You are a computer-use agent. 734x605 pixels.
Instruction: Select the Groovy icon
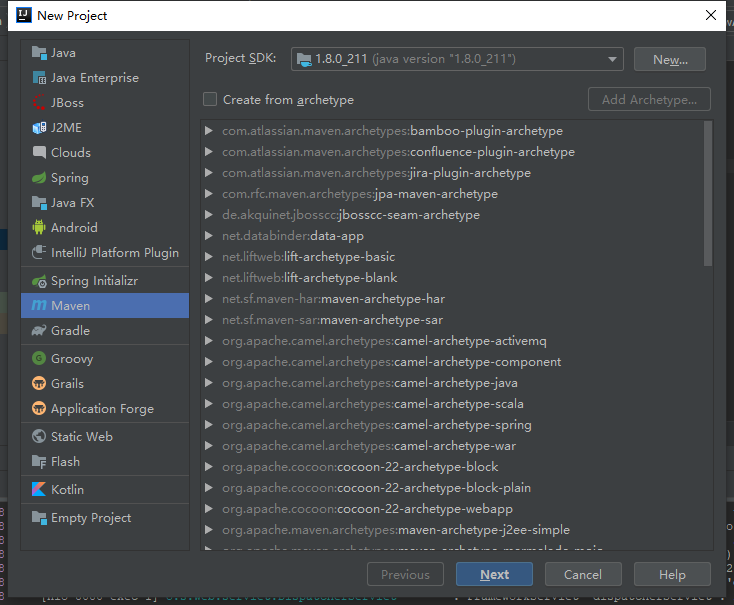[x=39, y=358]
